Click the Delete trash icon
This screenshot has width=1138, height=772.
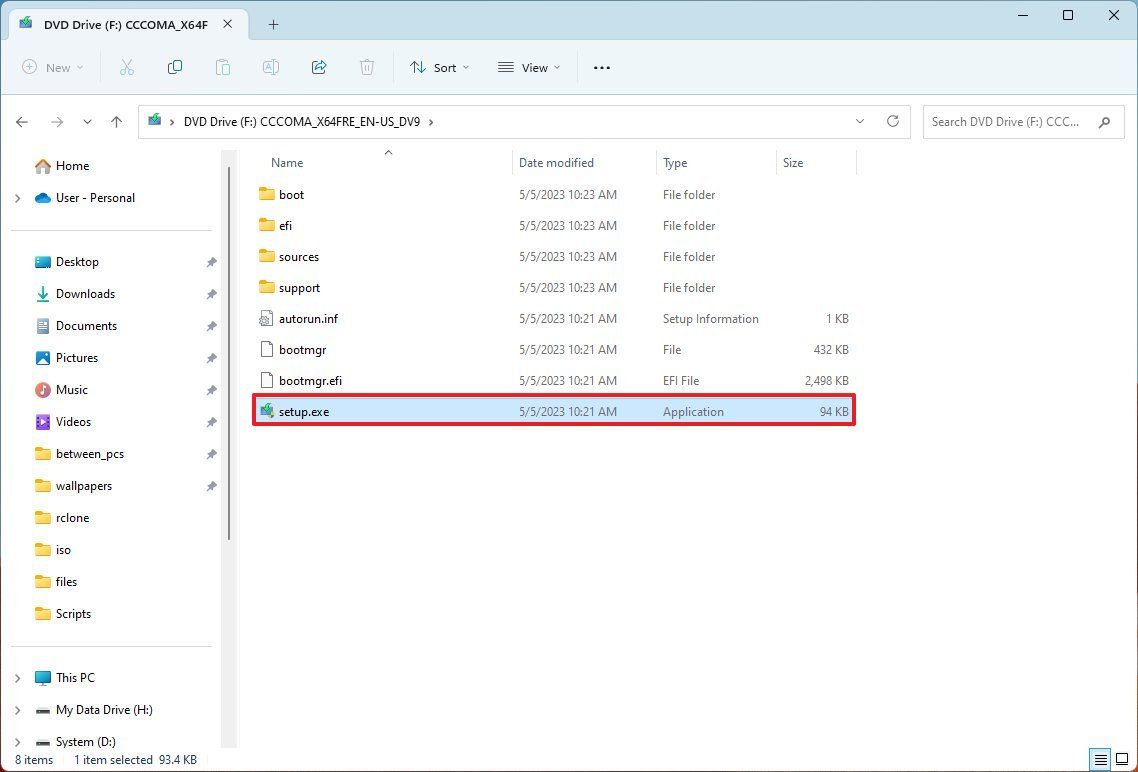click(x=366, y=67)
